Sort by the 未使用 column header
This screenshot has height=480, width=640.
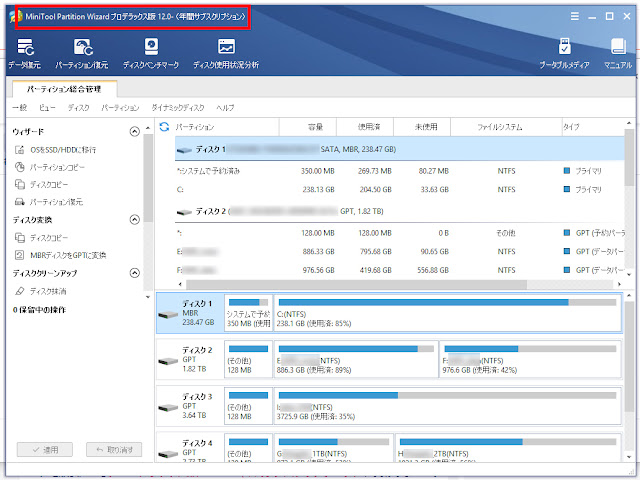pos(422,127)
